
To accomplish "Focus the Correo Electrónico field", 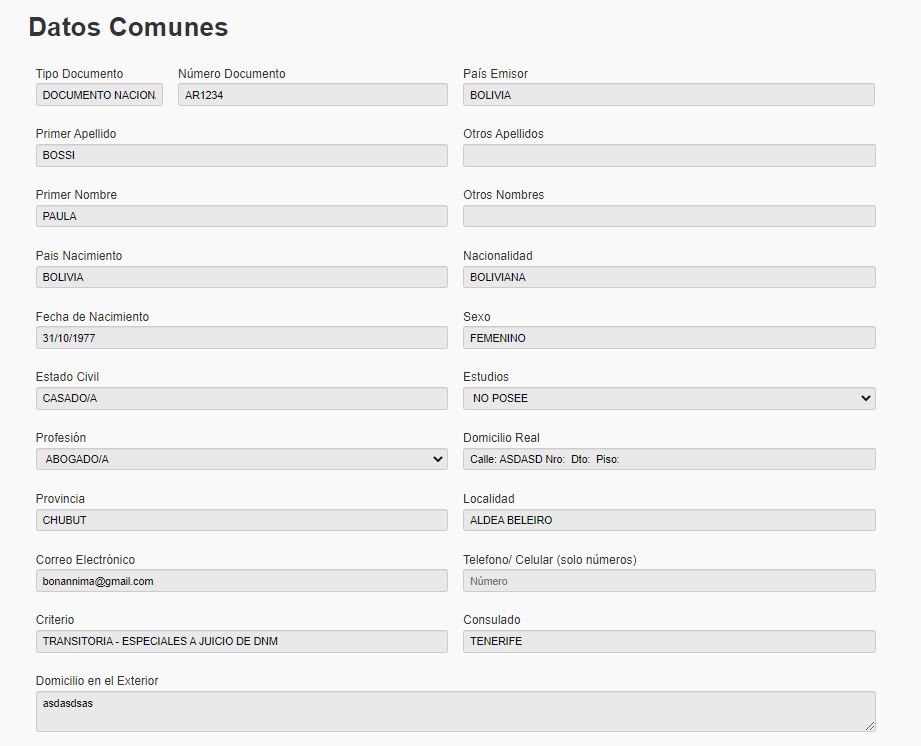I will point(241,581).
